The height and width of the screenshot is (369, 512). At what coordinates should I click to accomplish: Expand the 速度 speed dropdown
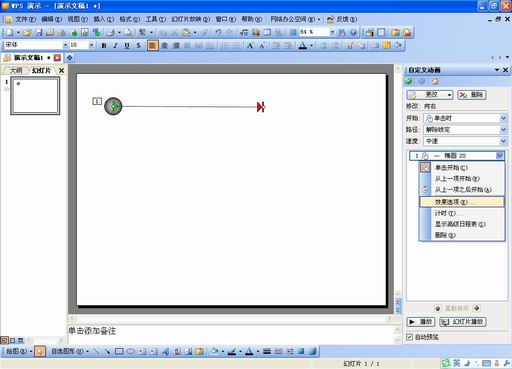pos(503,141)
